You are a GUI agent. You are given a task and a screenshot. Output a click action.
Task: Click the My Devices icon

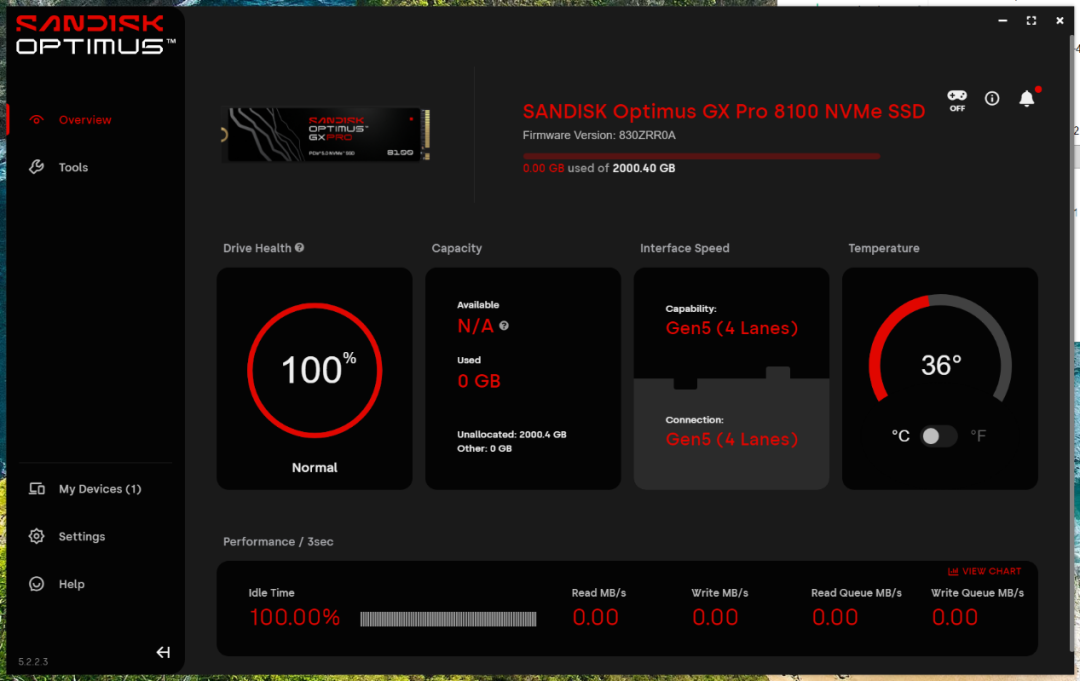37,488
